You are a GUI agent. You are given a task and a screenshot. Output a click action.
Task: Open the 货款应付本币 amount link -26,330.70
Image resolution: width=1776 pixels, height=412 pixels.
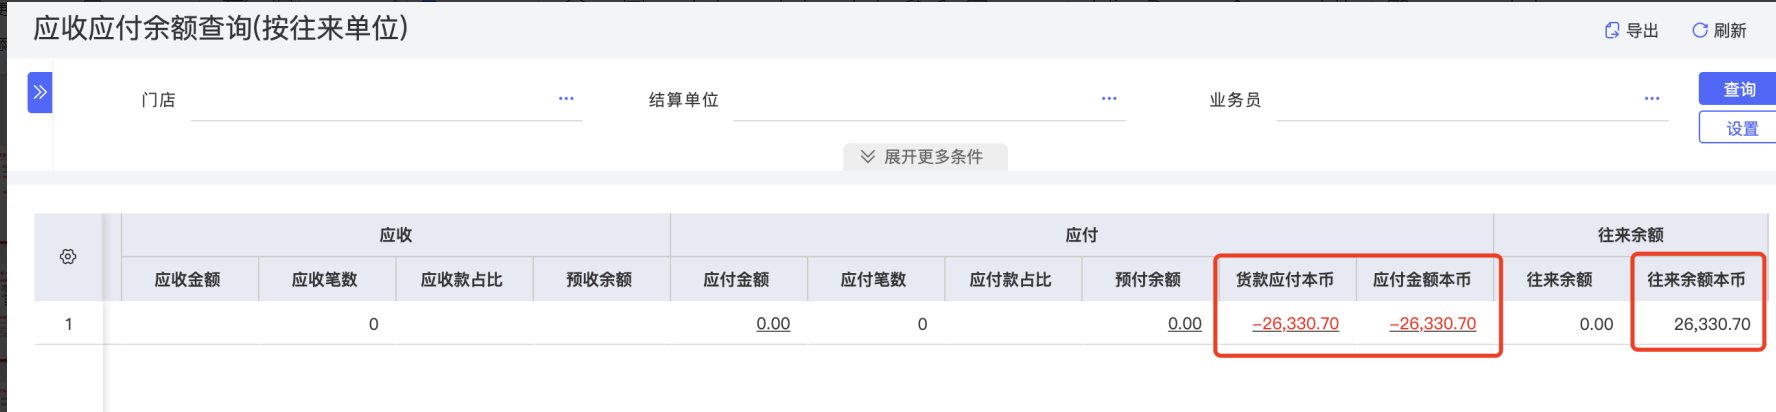pyautogui.click(x=1295, y=324)
